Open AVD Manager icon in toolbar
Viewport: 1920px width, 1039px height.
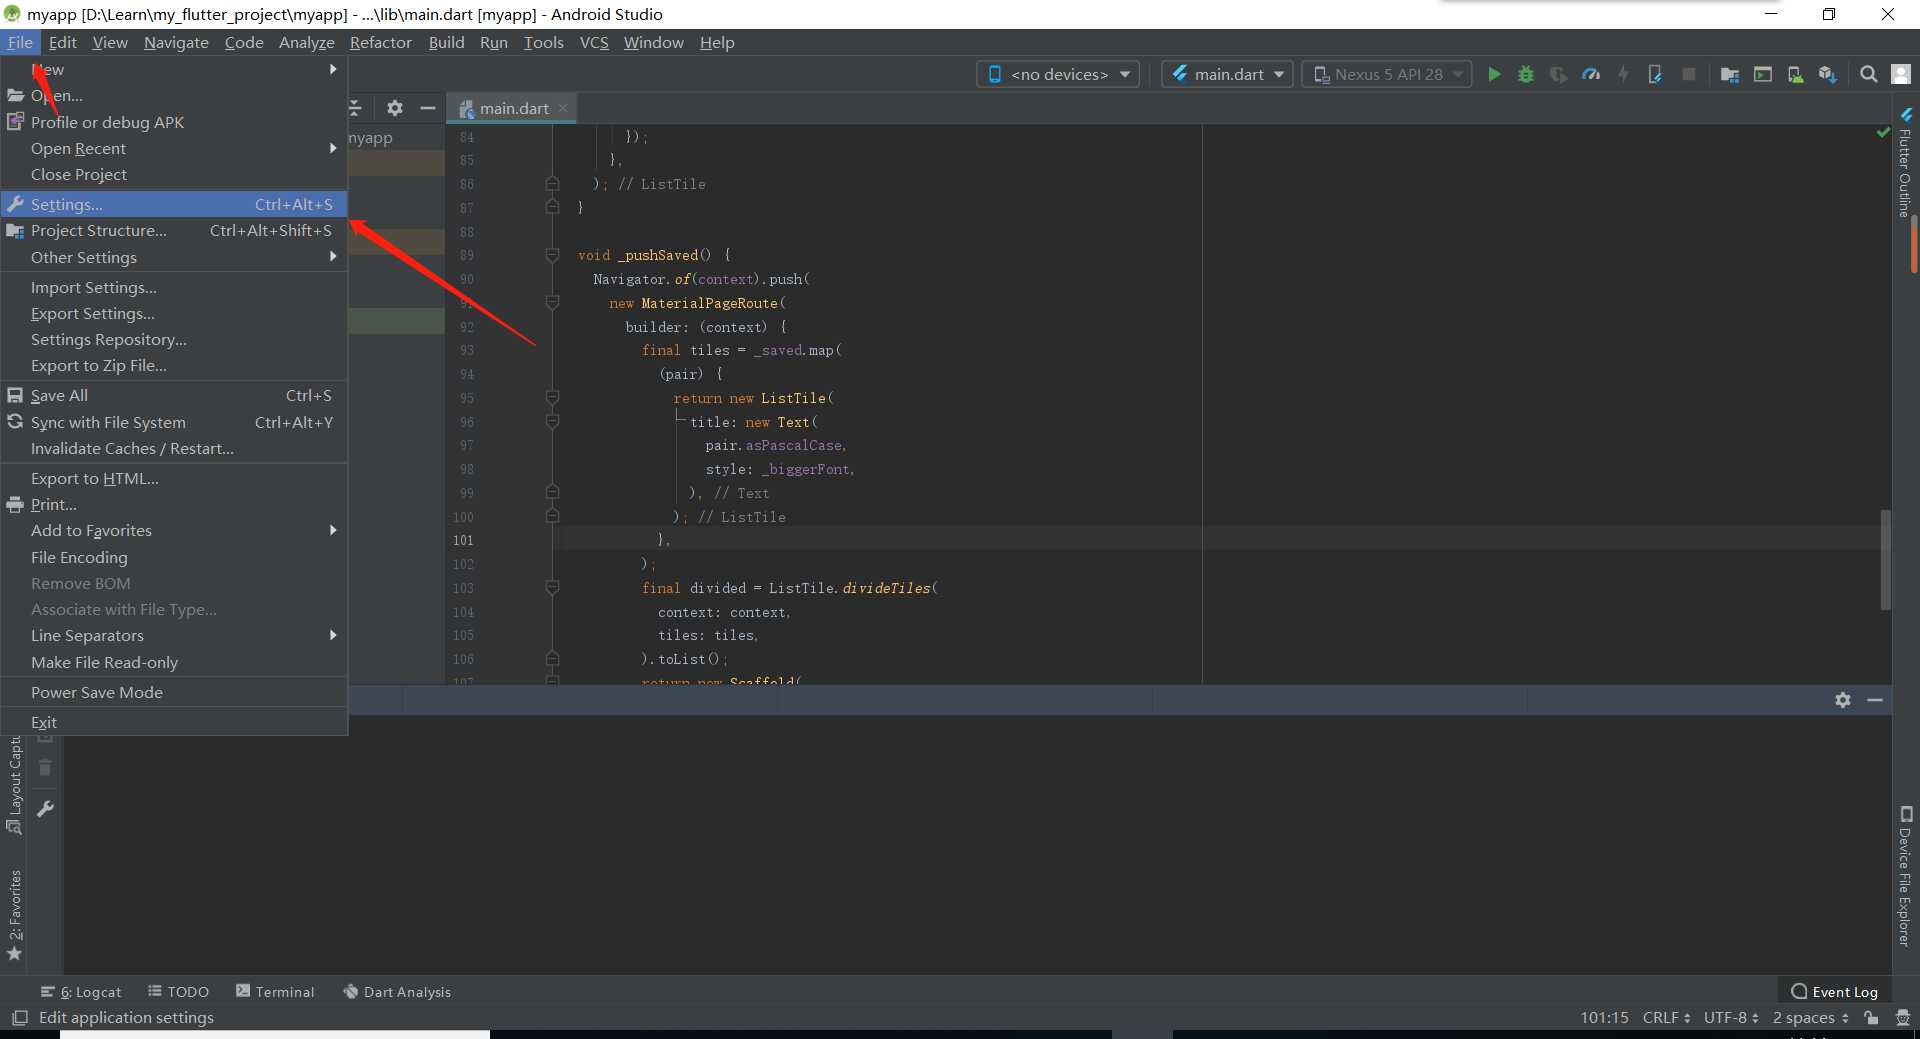[1795, 74]
